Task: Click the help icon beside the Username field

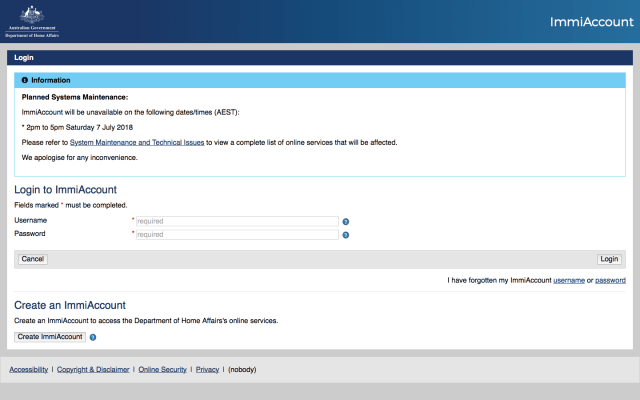Action: (x=345, y=221)
